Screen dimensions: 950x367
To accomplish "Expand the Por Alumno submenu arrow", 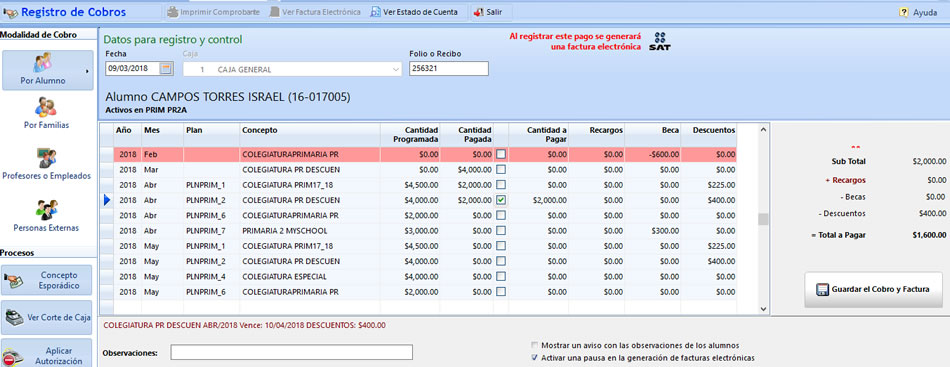I will tap(87, 71).
